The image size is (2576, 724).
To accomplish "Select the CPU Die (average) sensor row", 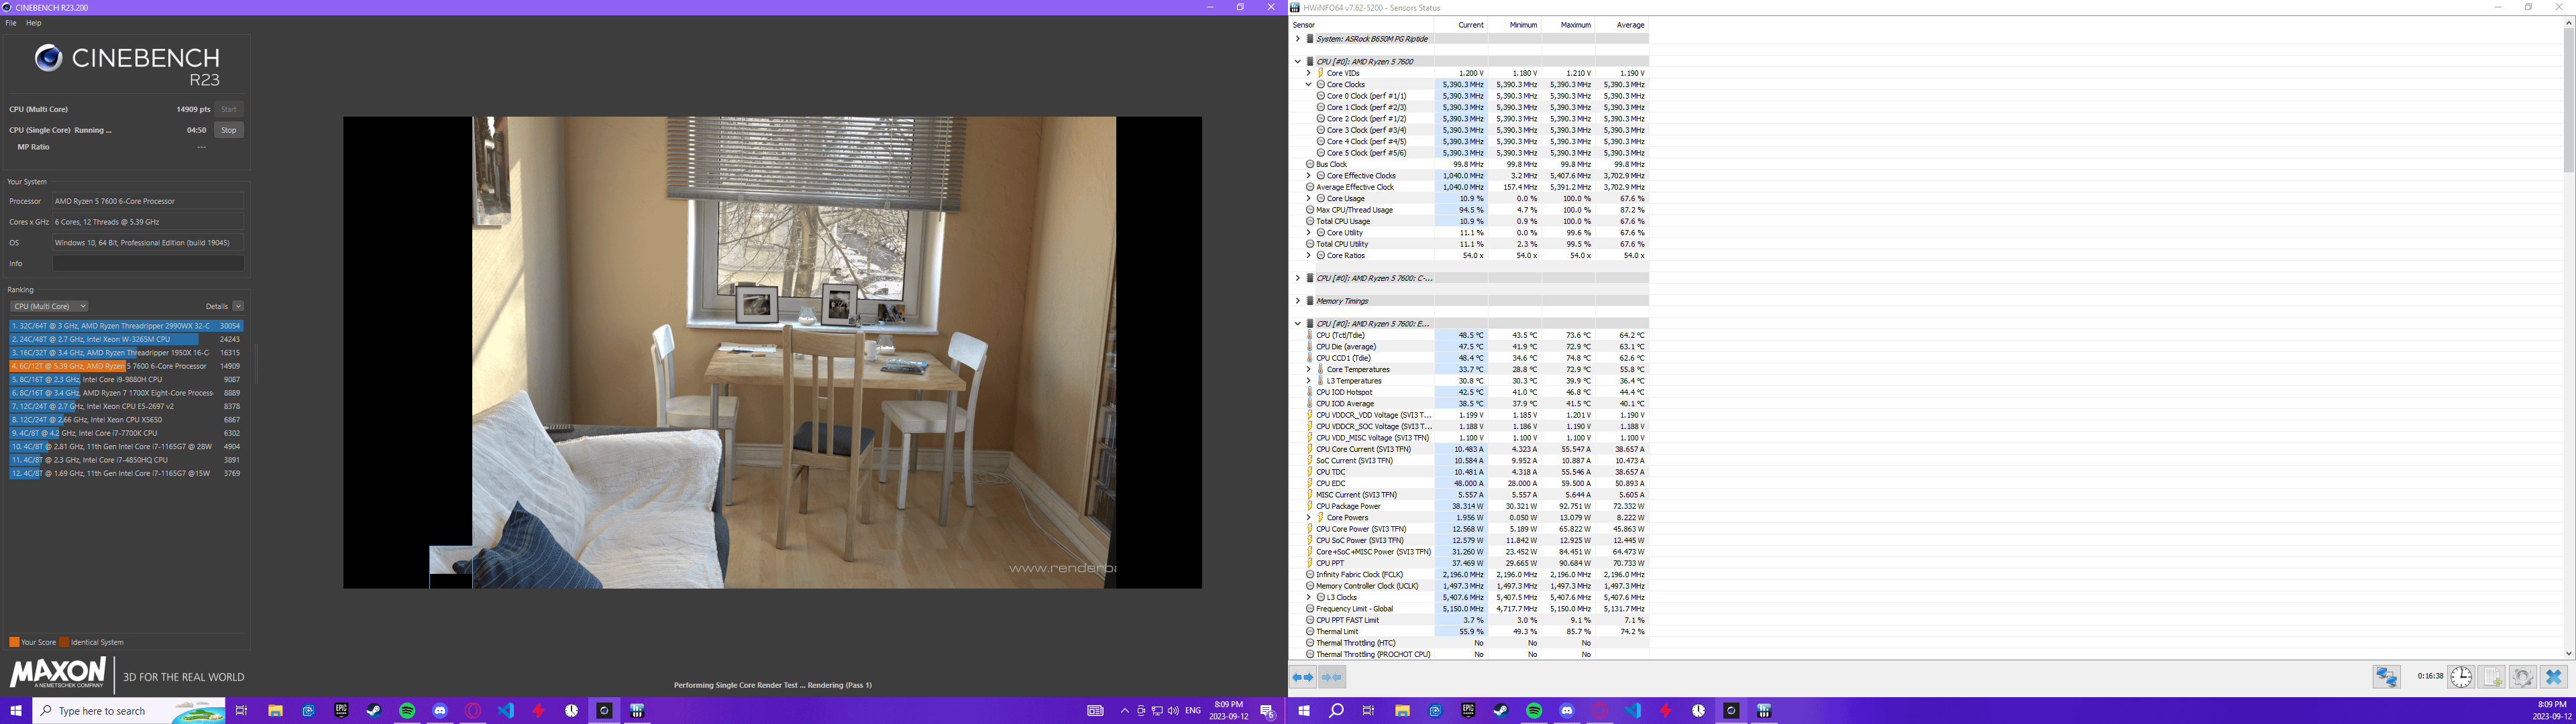I will (x=1470, y=347).
